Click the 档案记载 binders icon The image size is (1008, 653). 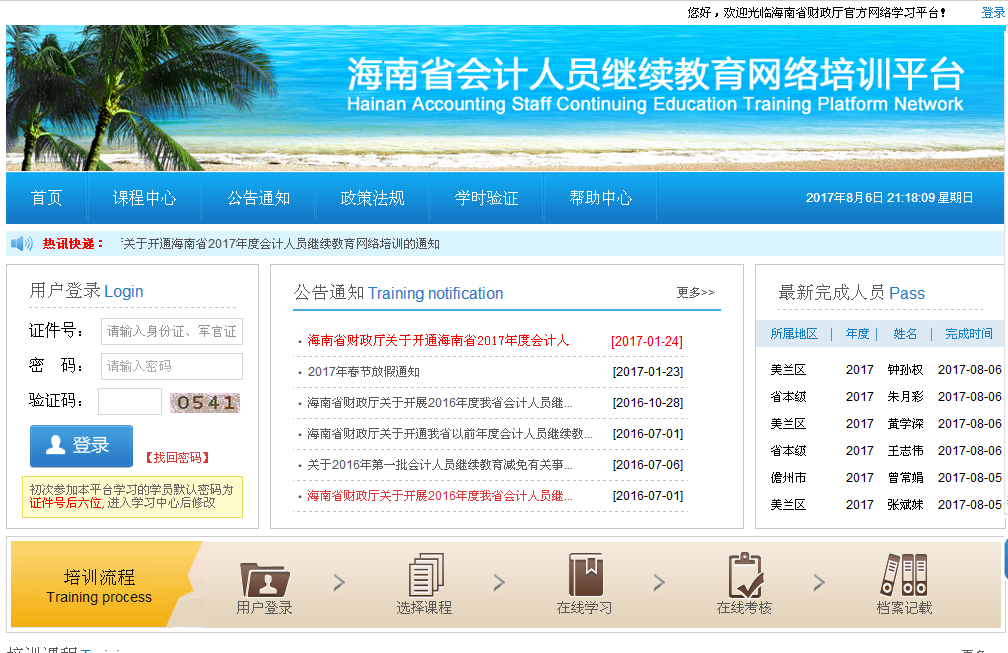pyautogui.click(x=904, y=575)
